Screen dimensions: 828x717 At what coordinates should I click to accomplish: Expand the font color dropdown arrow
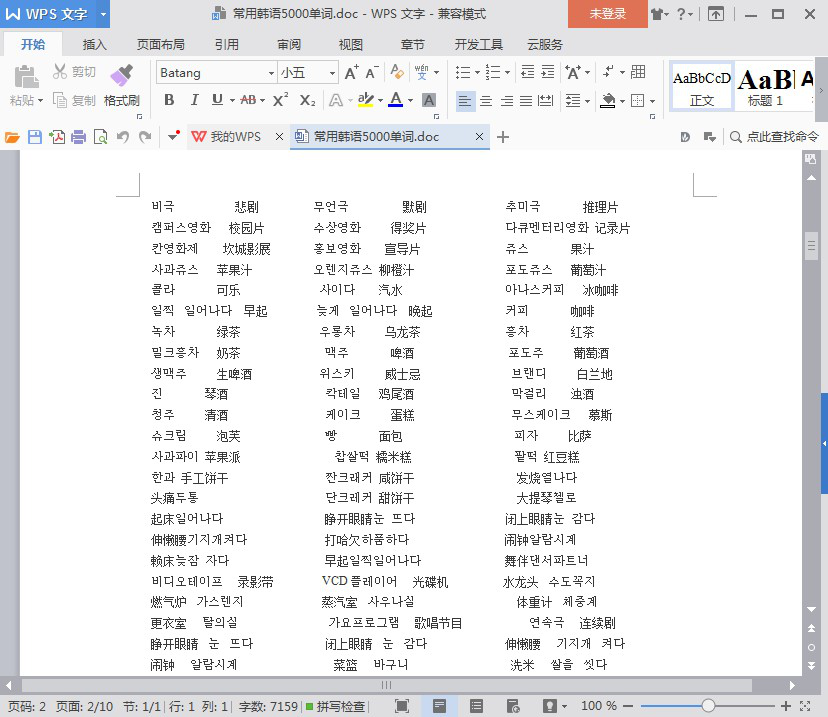410,100
